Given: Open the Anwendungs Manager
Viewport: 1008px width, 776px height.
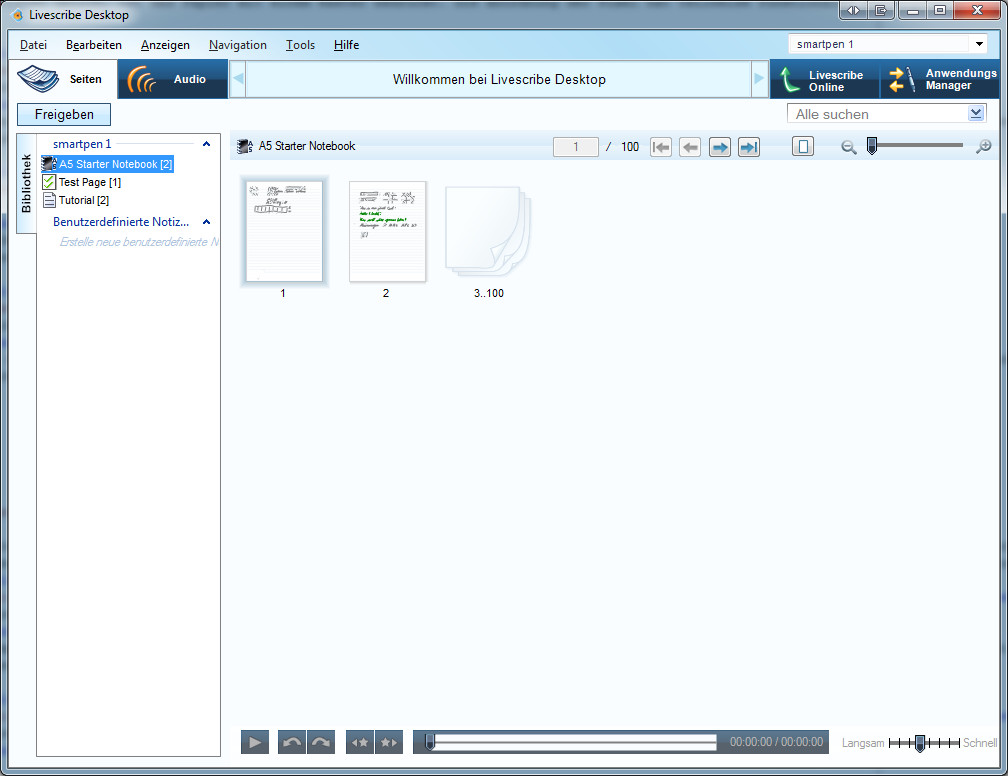Looking at the screenshot, I should [940, 80].
